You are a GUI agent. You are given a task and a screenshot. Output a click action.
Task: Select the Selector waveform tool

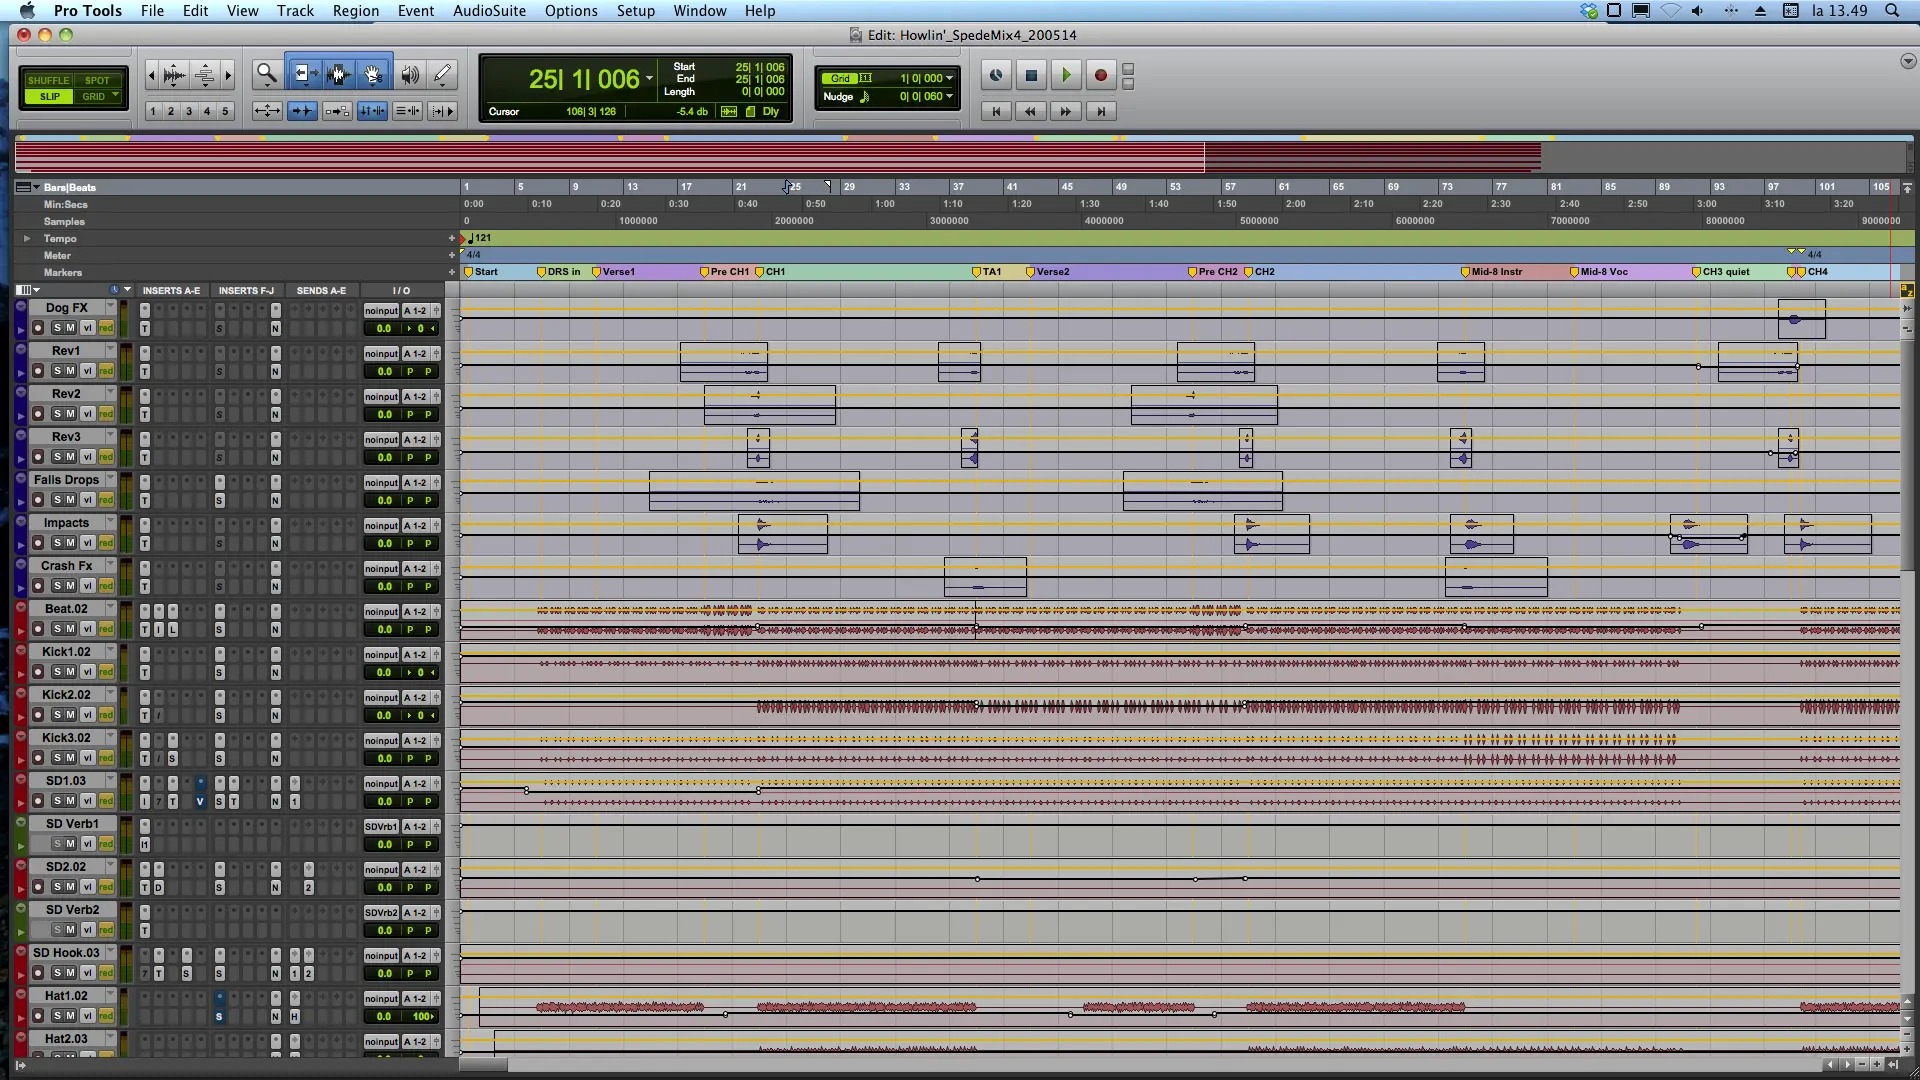(338, 74)
